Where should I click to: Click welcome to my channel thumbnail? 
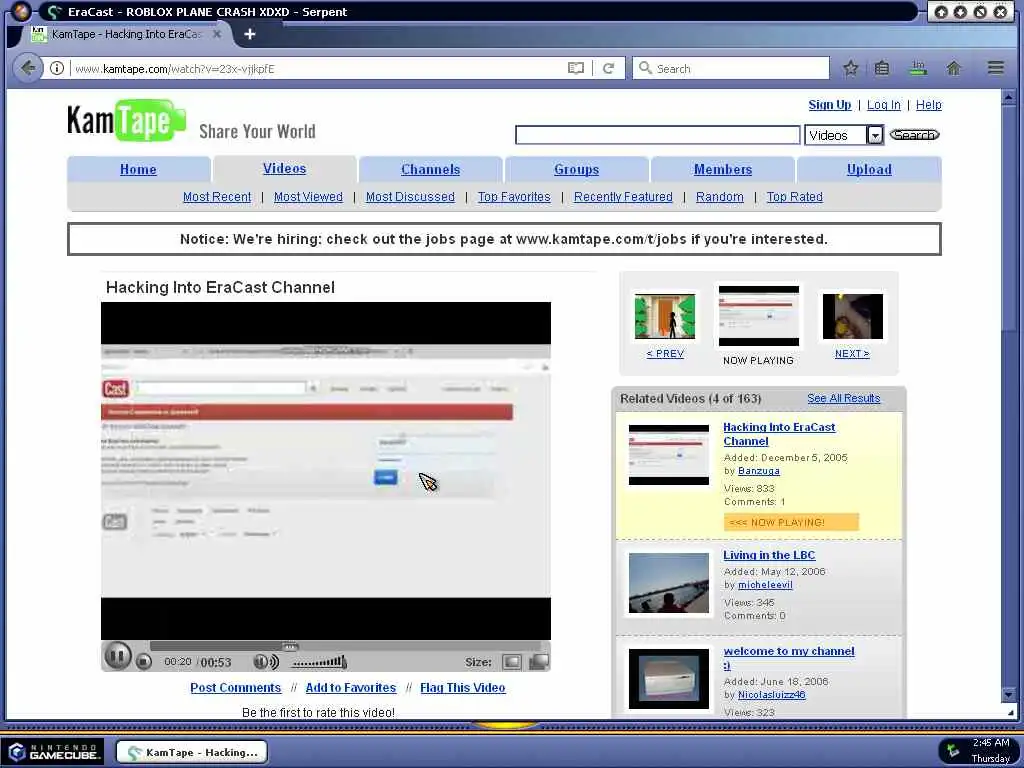(668, 679)
